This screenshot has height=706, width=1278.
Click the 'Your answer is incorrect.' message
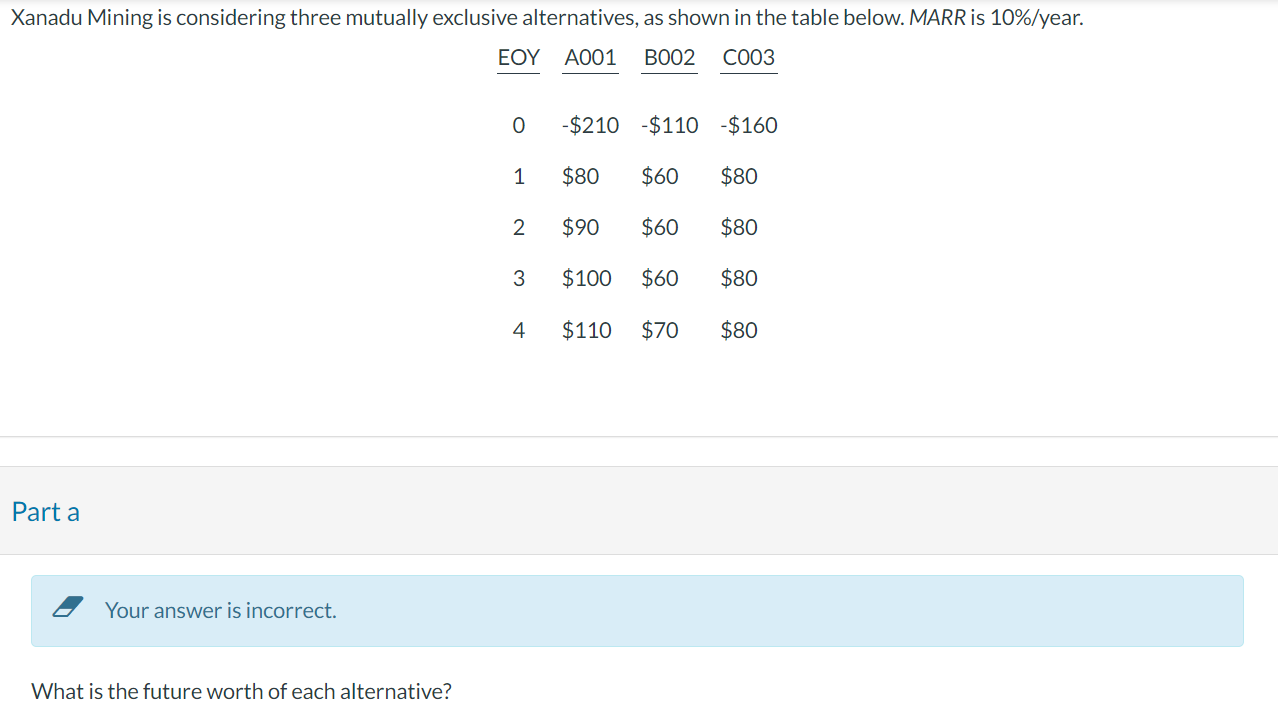(x=221, y=610)
